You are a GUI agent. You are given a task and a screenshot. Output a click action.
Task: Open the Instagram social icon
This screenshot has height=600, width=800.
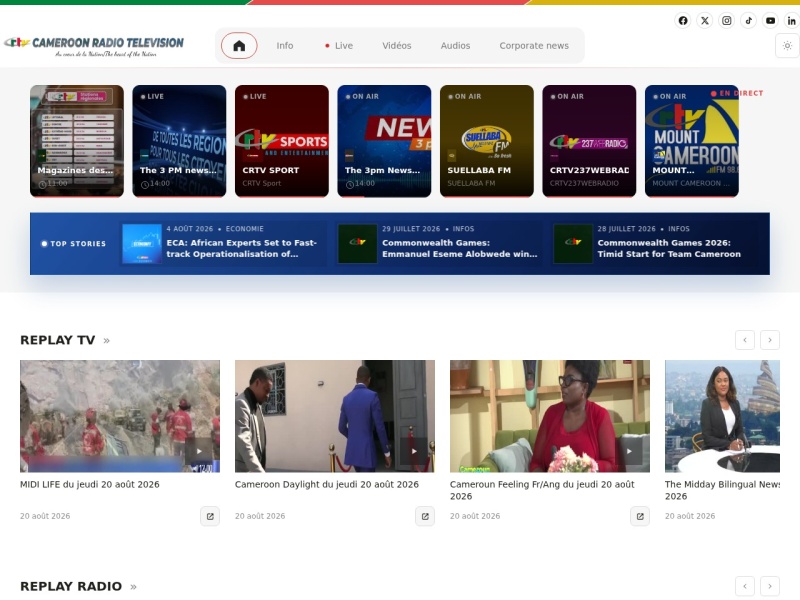click(x=727, y=20)
